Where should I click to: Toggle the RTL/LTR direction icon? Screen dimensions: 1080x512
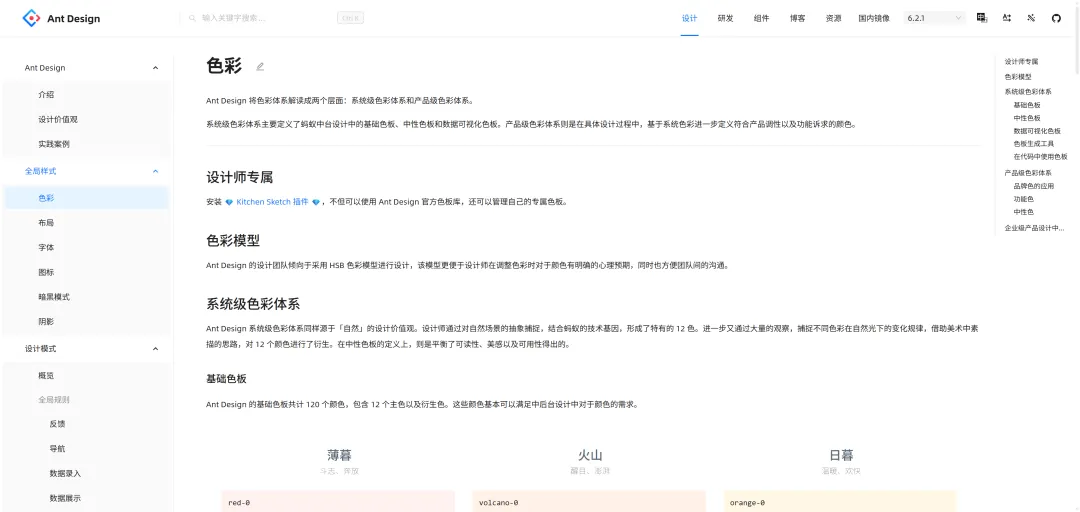[1007, 19]
